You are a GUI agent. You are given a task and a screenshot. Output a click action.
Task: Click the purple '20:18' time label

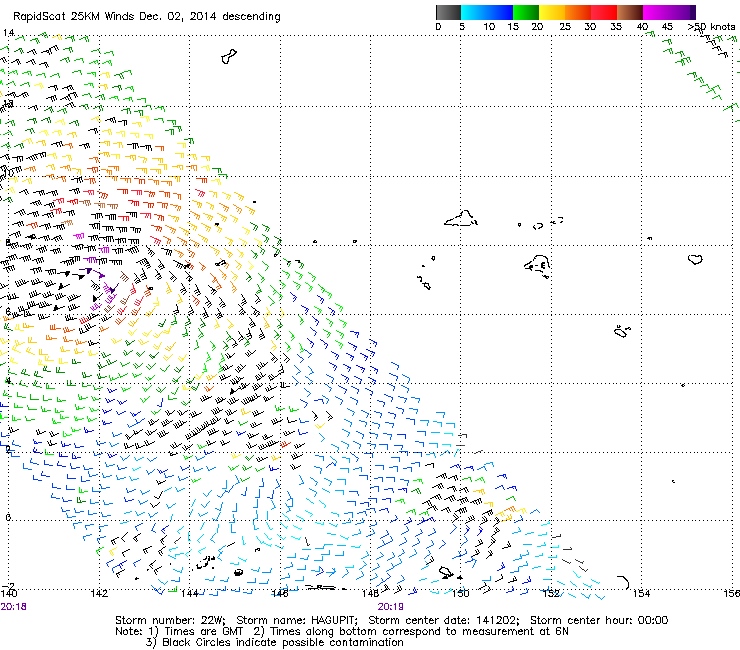(13, 607)
